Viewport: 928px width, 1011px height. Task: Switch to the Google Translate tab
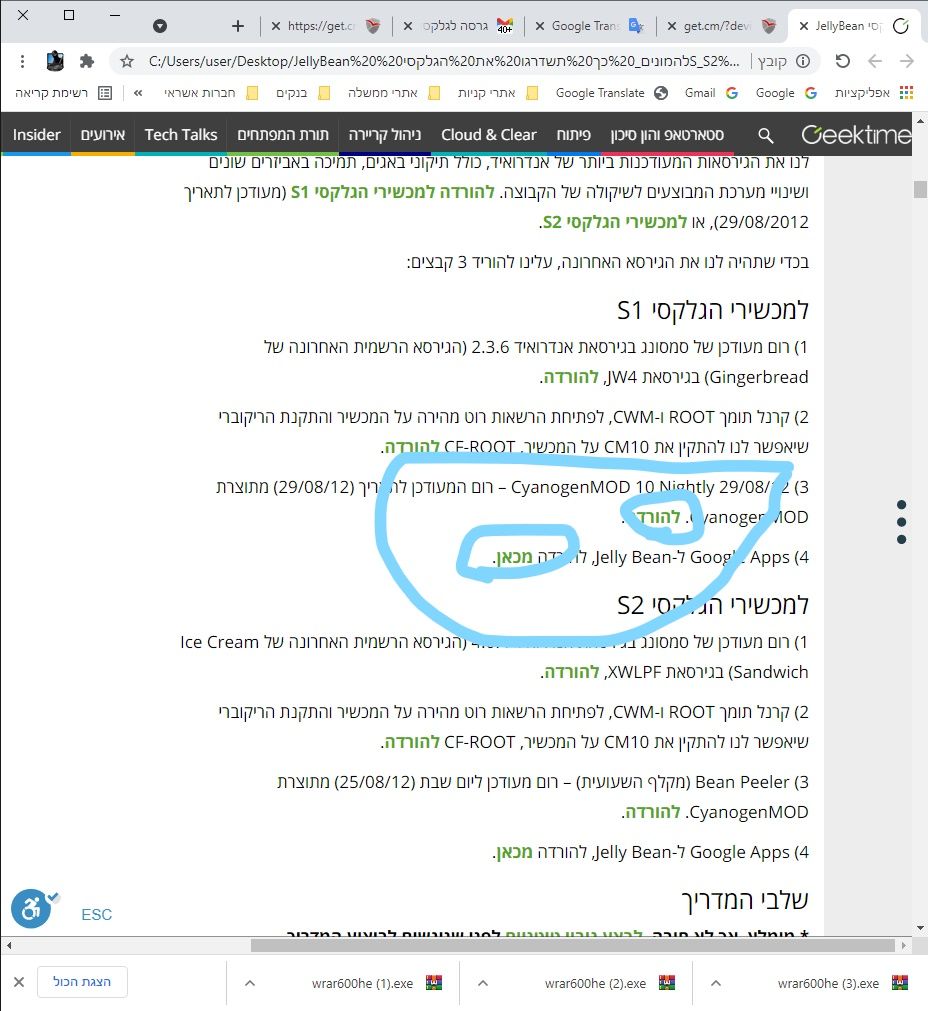click(x=590, y=26)
